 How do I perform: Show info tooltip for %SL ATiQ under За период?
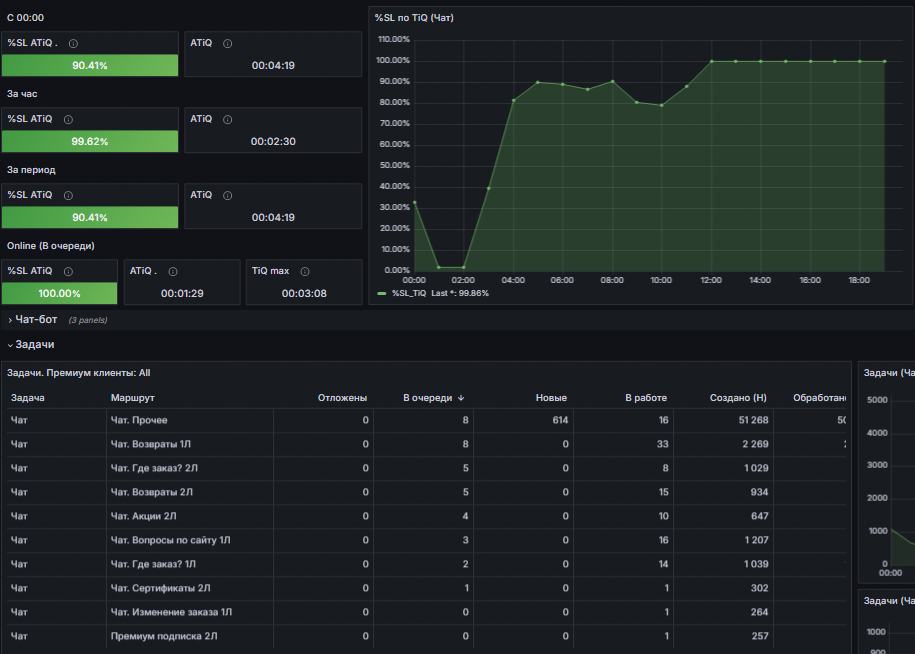pyautogui.click(x=68, y=195)
